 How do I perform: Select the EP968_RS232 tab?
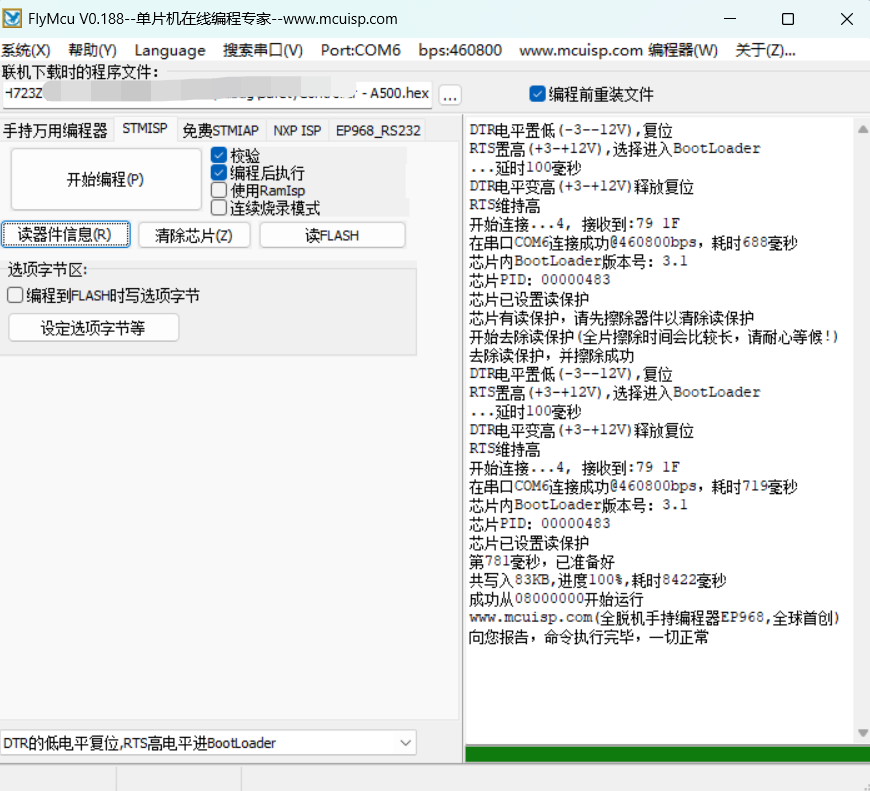[378, 130]
